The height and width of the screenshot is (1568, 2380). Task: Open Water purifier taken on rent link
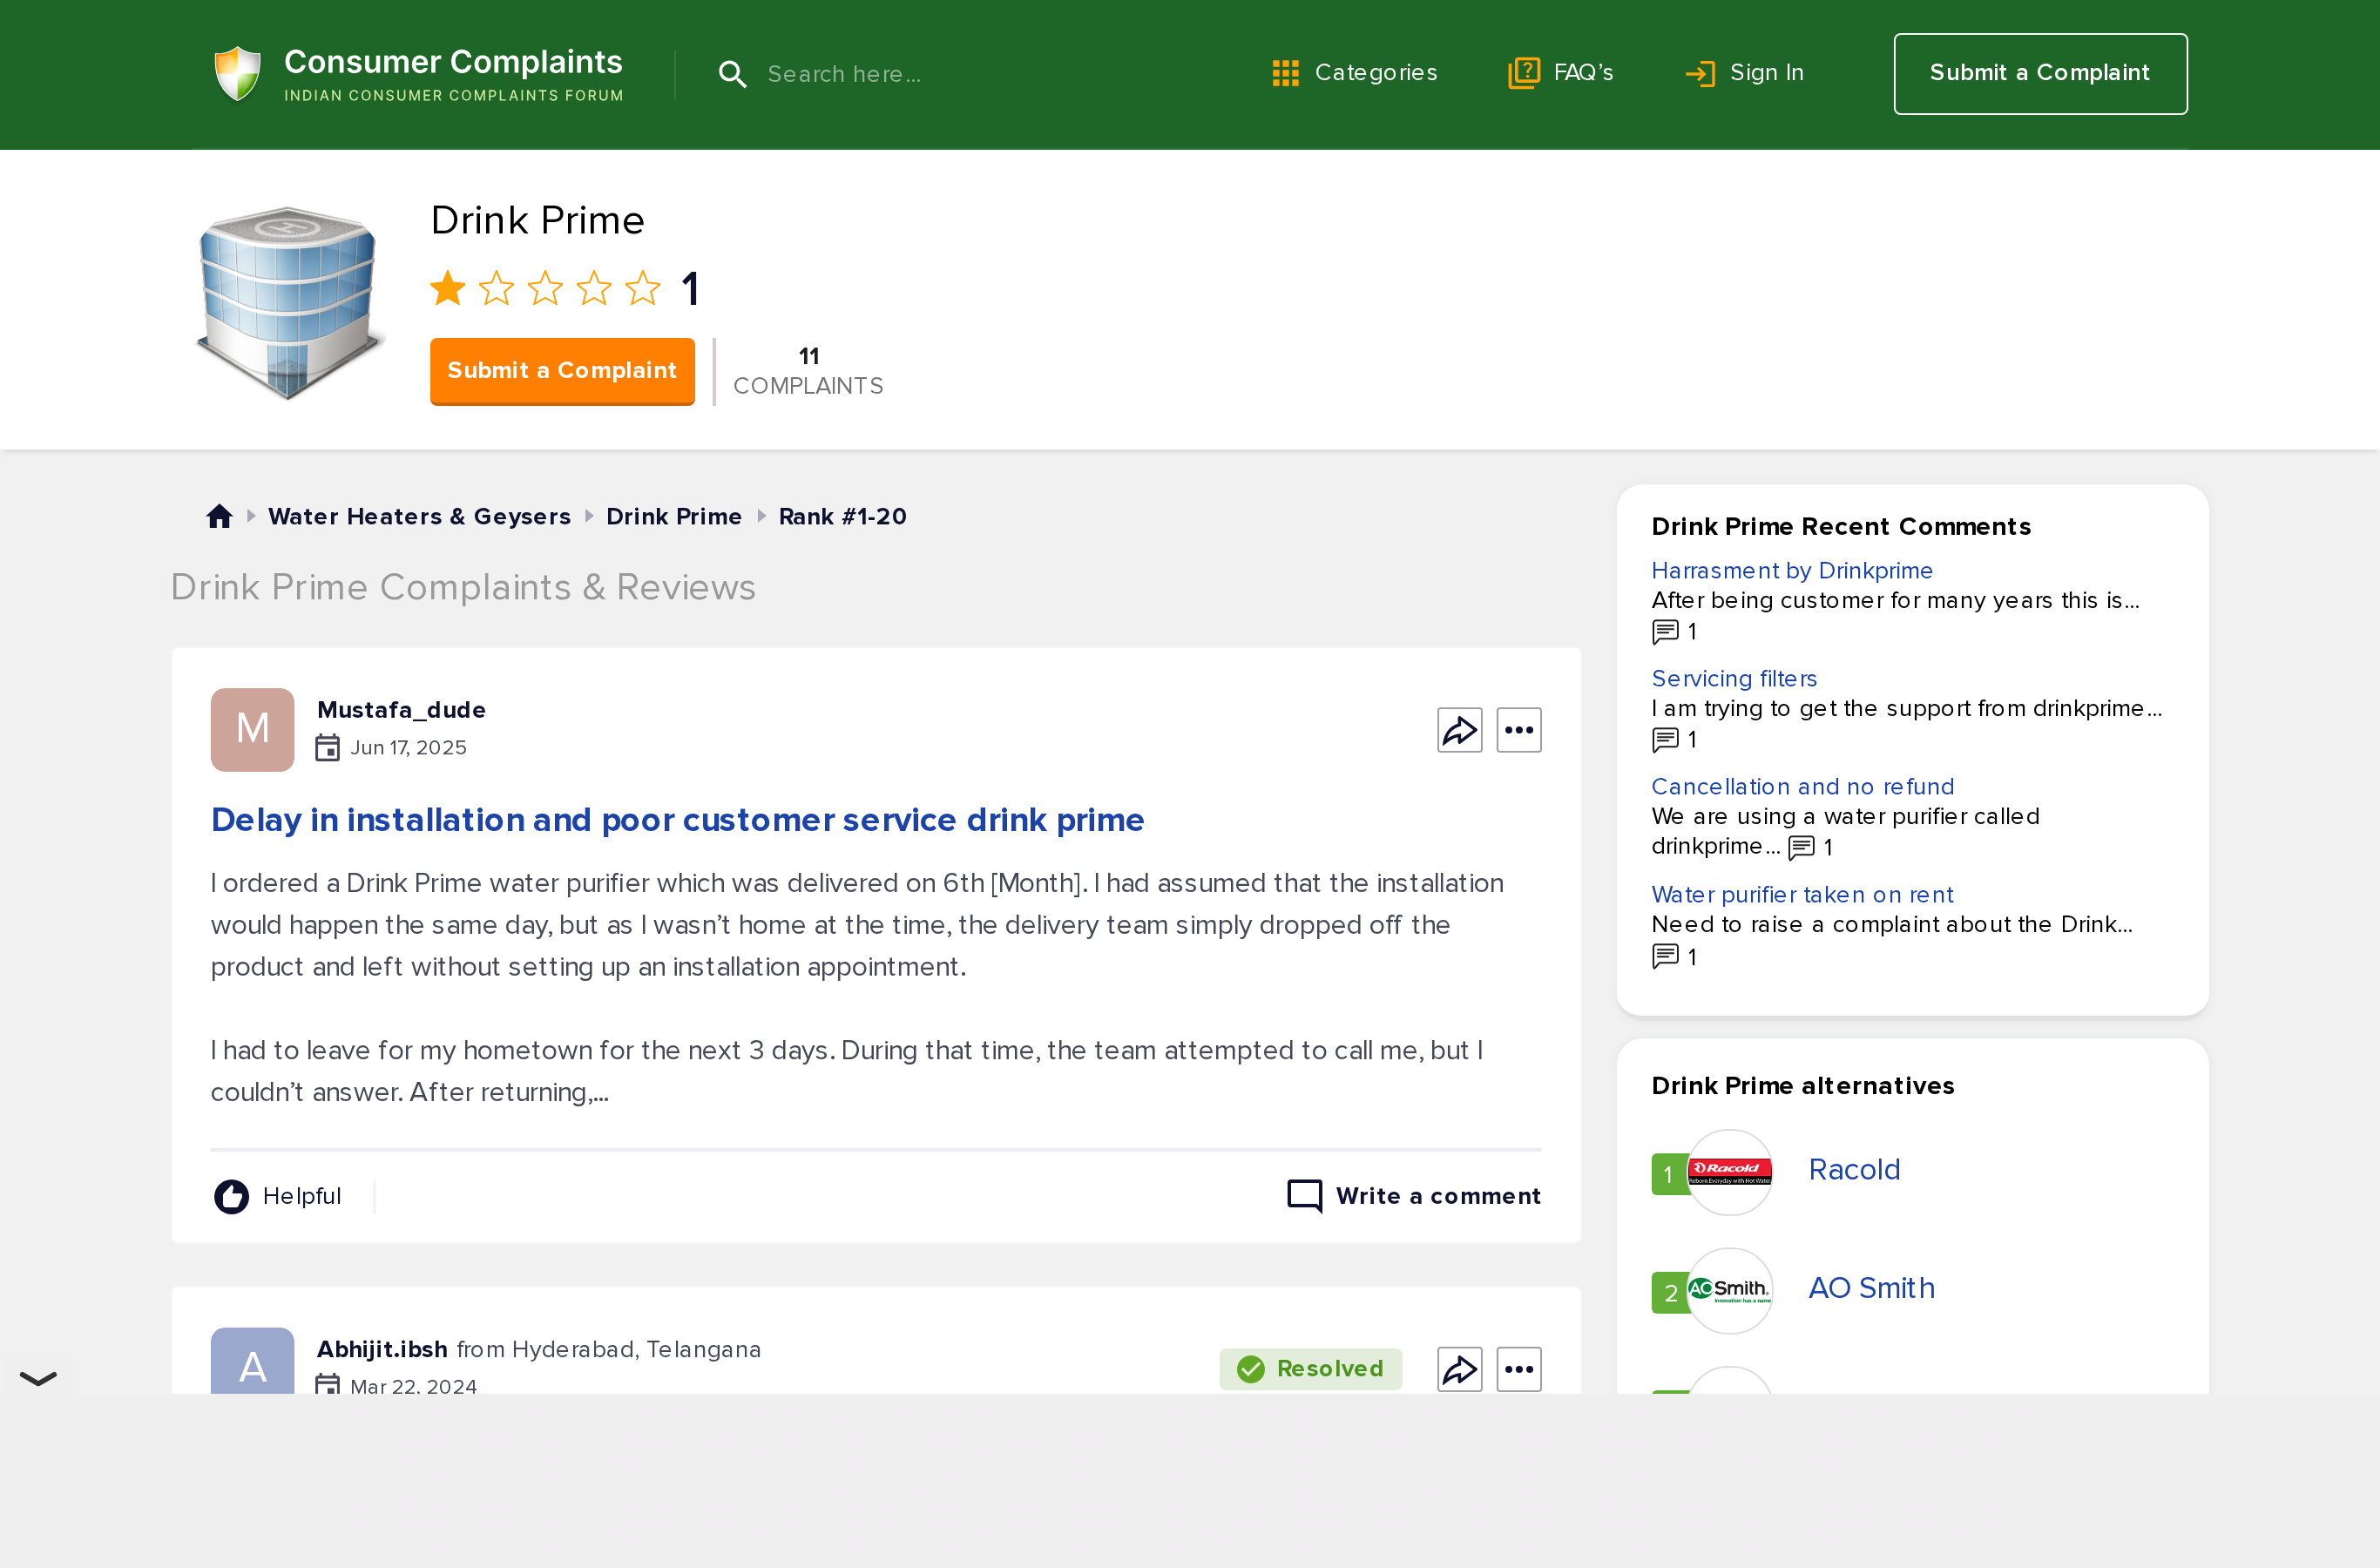(x=1802, y=894)
